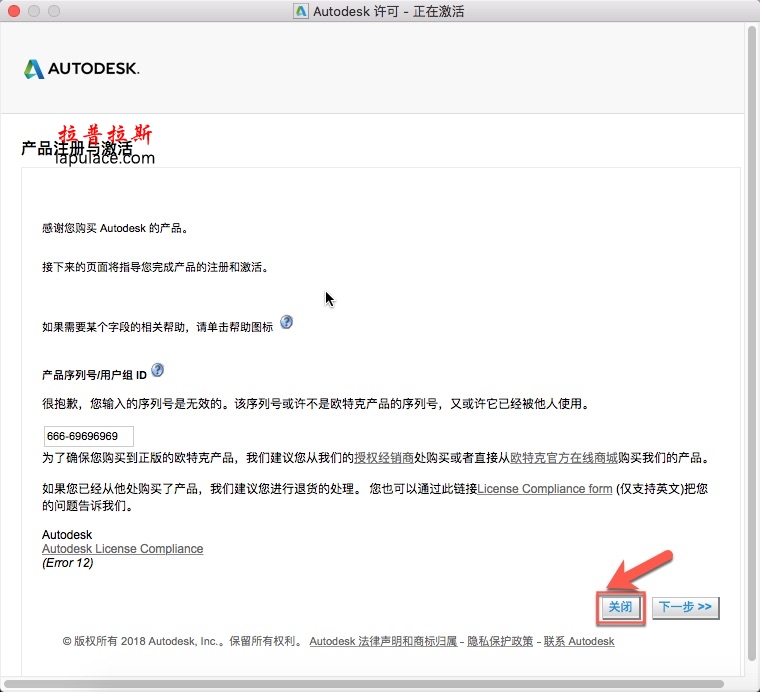Click the 很抱歉，您输入的序列号是无效的 message
Viewport: 760px width, 692px height.
(316, 403)
